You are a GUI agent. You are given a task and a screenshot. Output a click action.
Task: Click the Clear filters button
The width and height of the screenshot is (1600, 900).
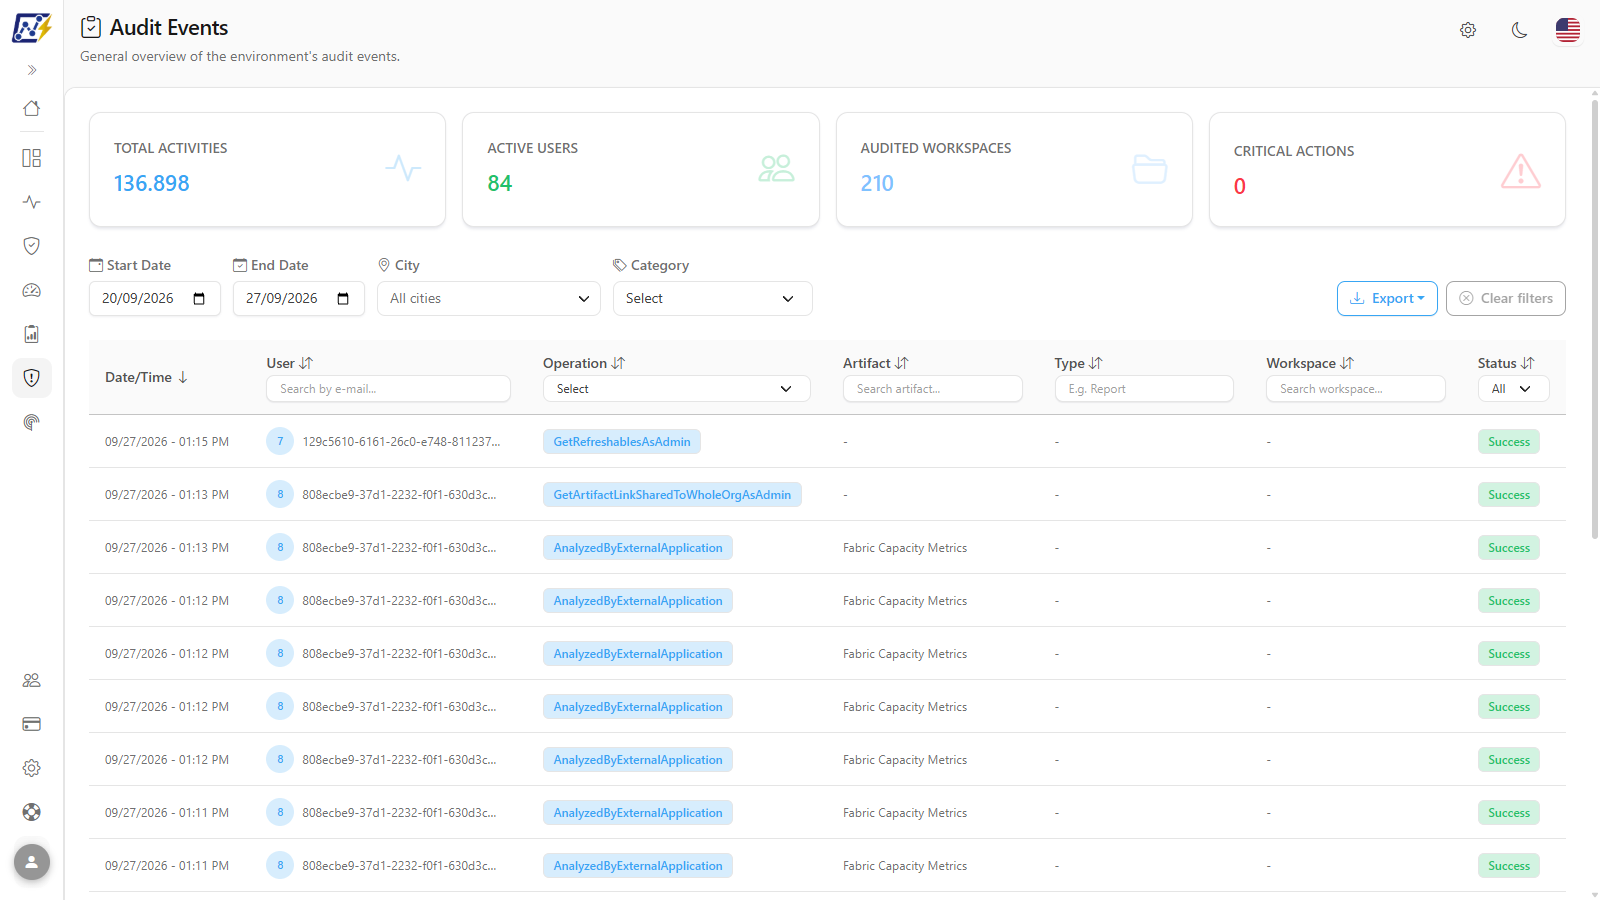[x=1506, y=298]
